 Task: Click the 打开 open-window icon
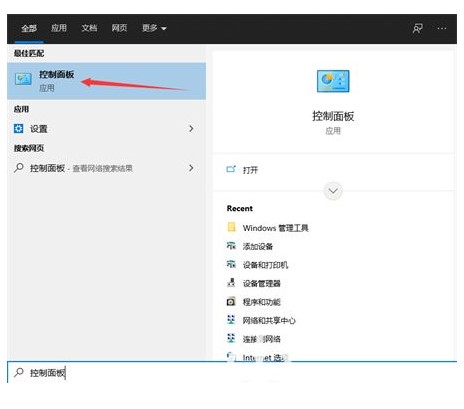pos(231,169)
